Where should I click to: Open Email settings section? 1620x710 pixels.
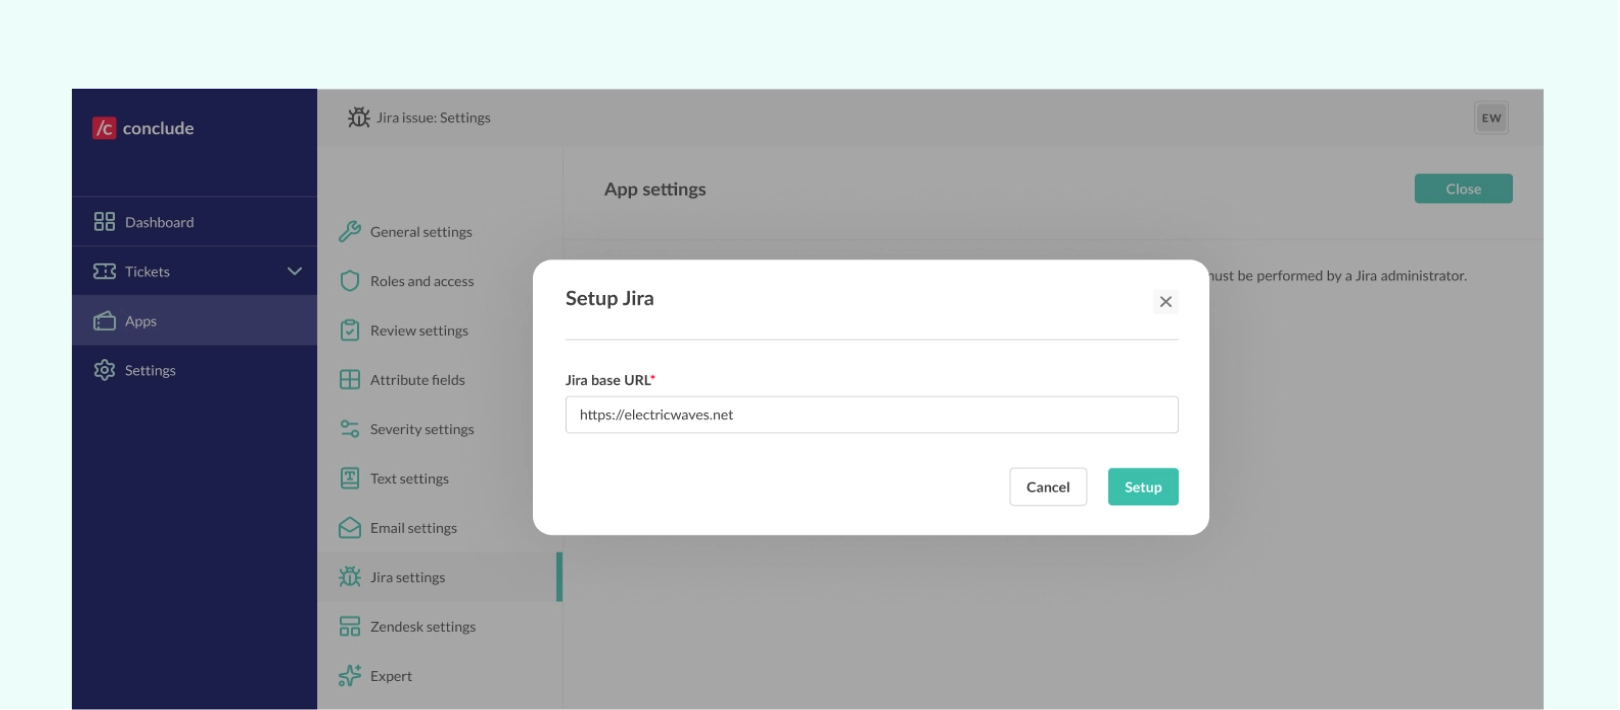[x=440, y=528]
